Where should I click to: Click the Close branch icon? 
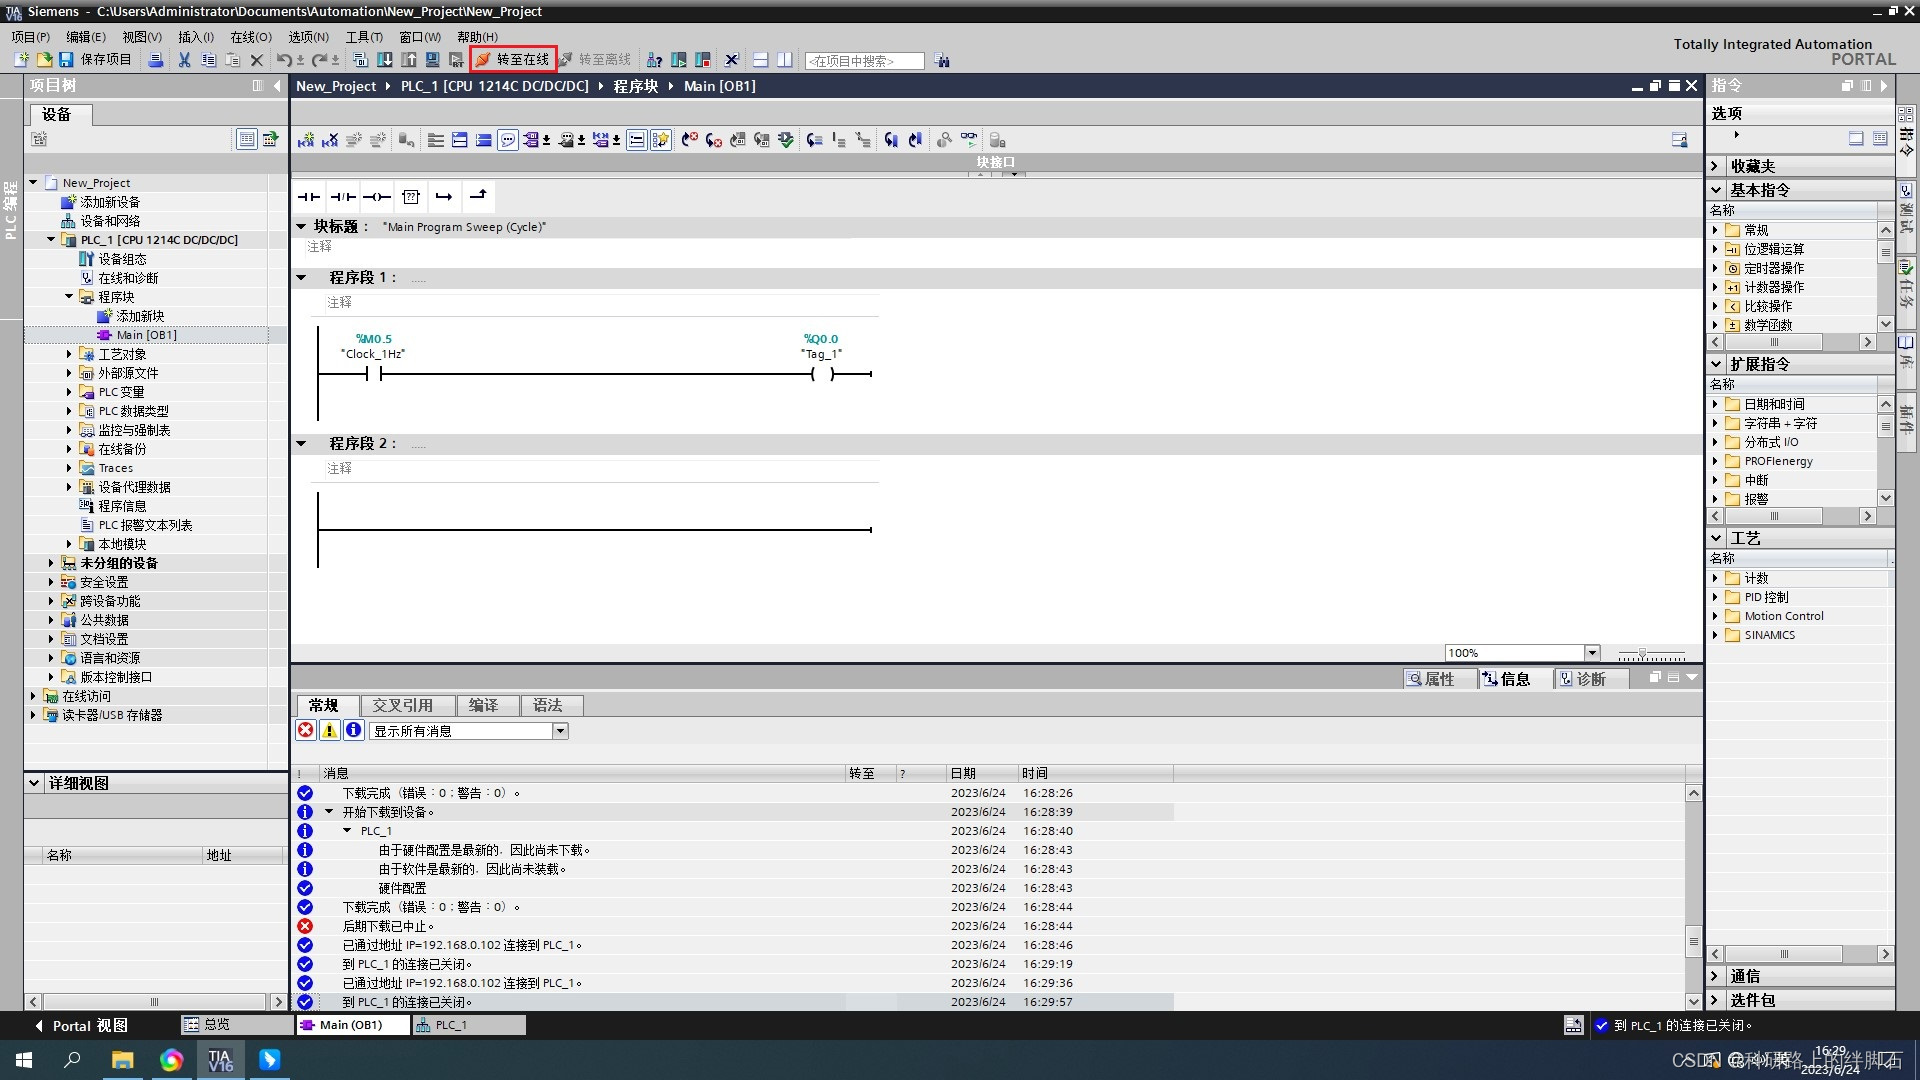478,197
